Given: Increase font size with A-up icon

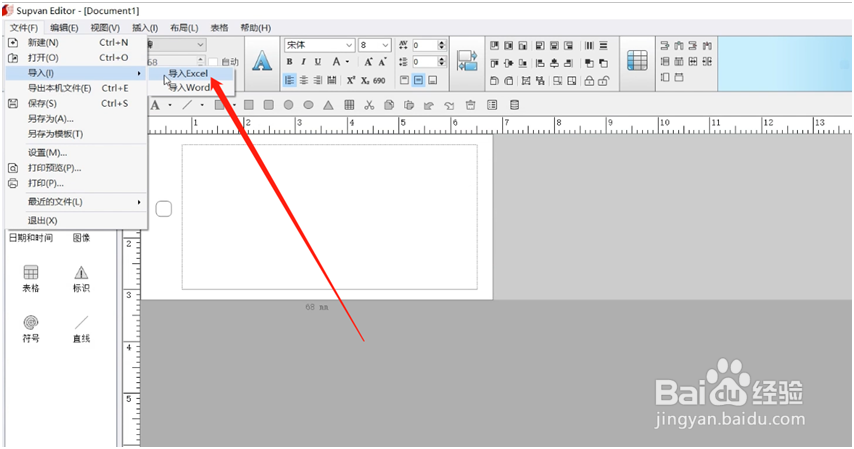Looking at the screenshot, I should [x=369, y=62].
